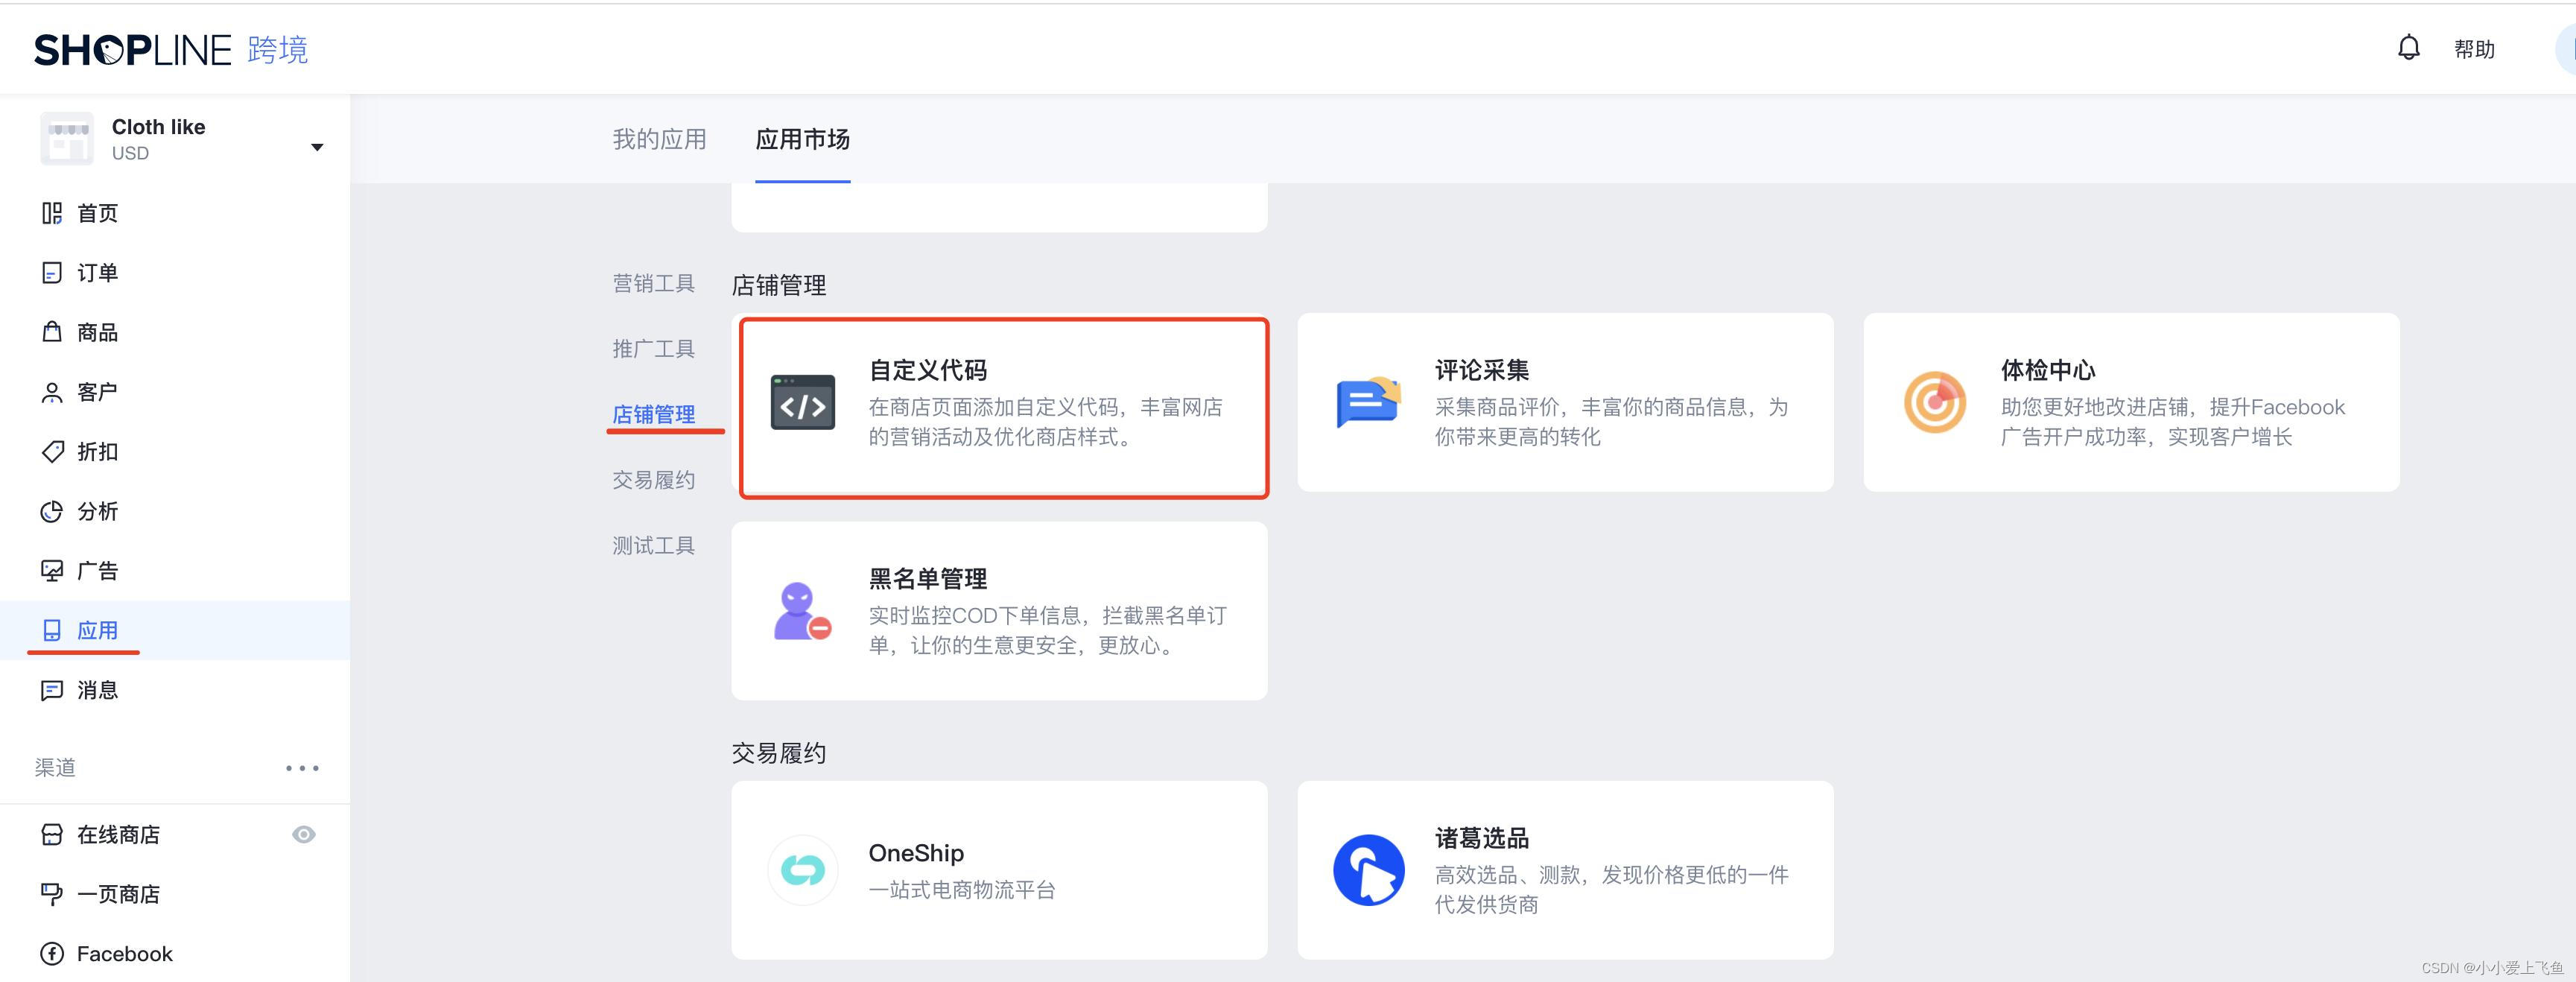Viewport: 2576px width, 982px height.
Task: Open 一页商店 channel item
Action: tap(118, 894)
